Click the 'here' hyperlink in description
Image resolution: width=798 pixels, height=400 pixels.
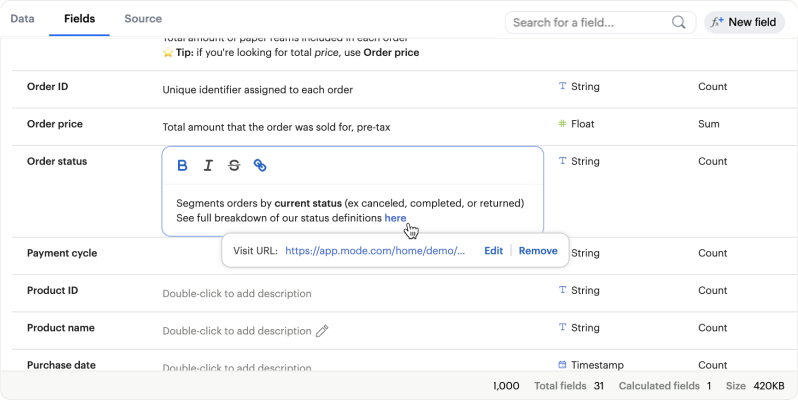click(395, 218)
